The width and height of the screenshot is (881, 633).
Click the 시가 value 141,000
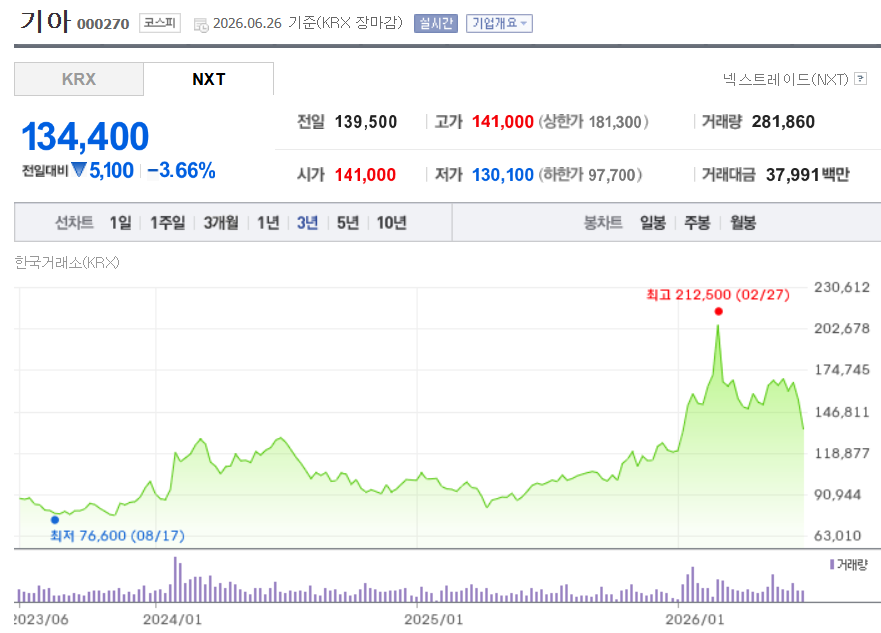pos(365,175)
